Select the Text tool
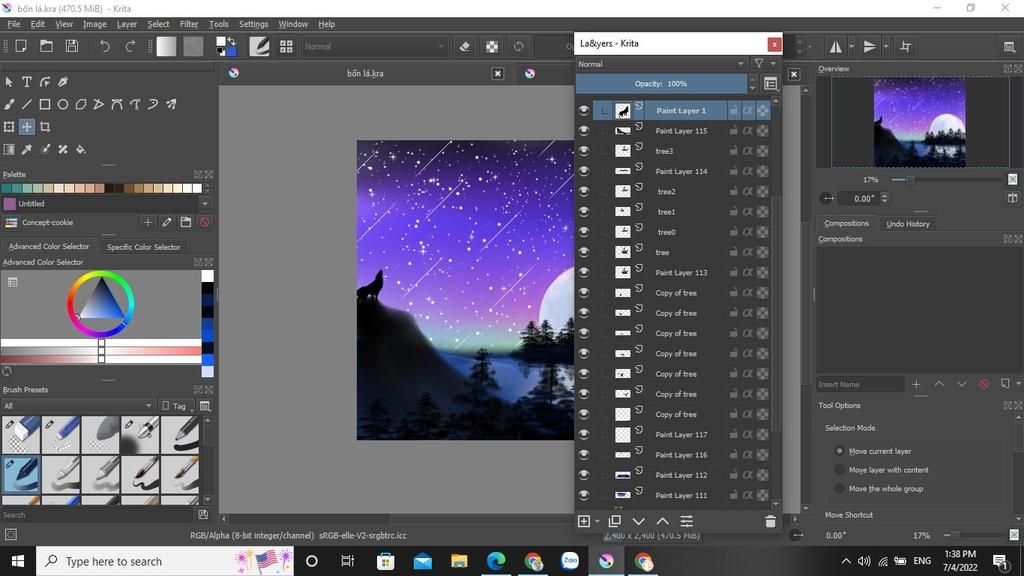 [x=27, y=82]
